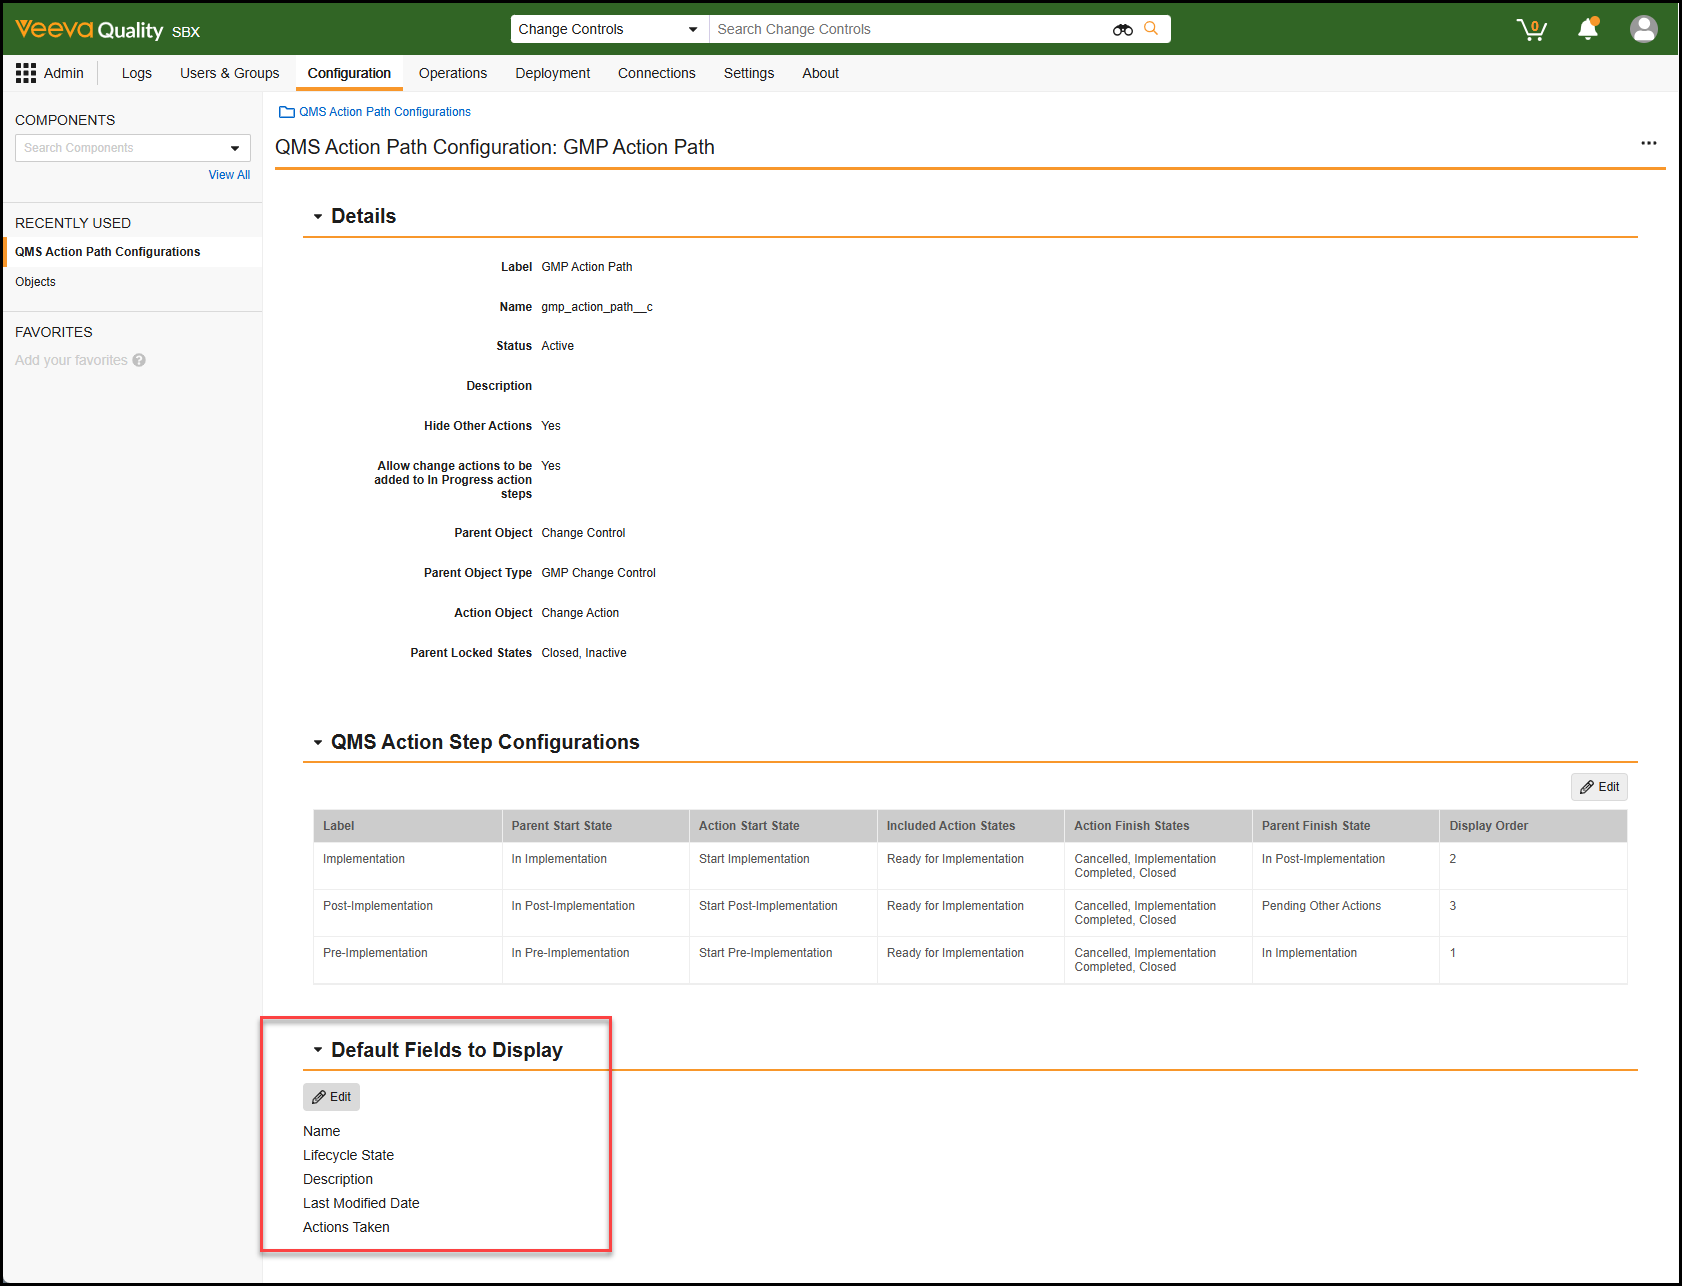Open the notifications bell

coord(1587,29)
